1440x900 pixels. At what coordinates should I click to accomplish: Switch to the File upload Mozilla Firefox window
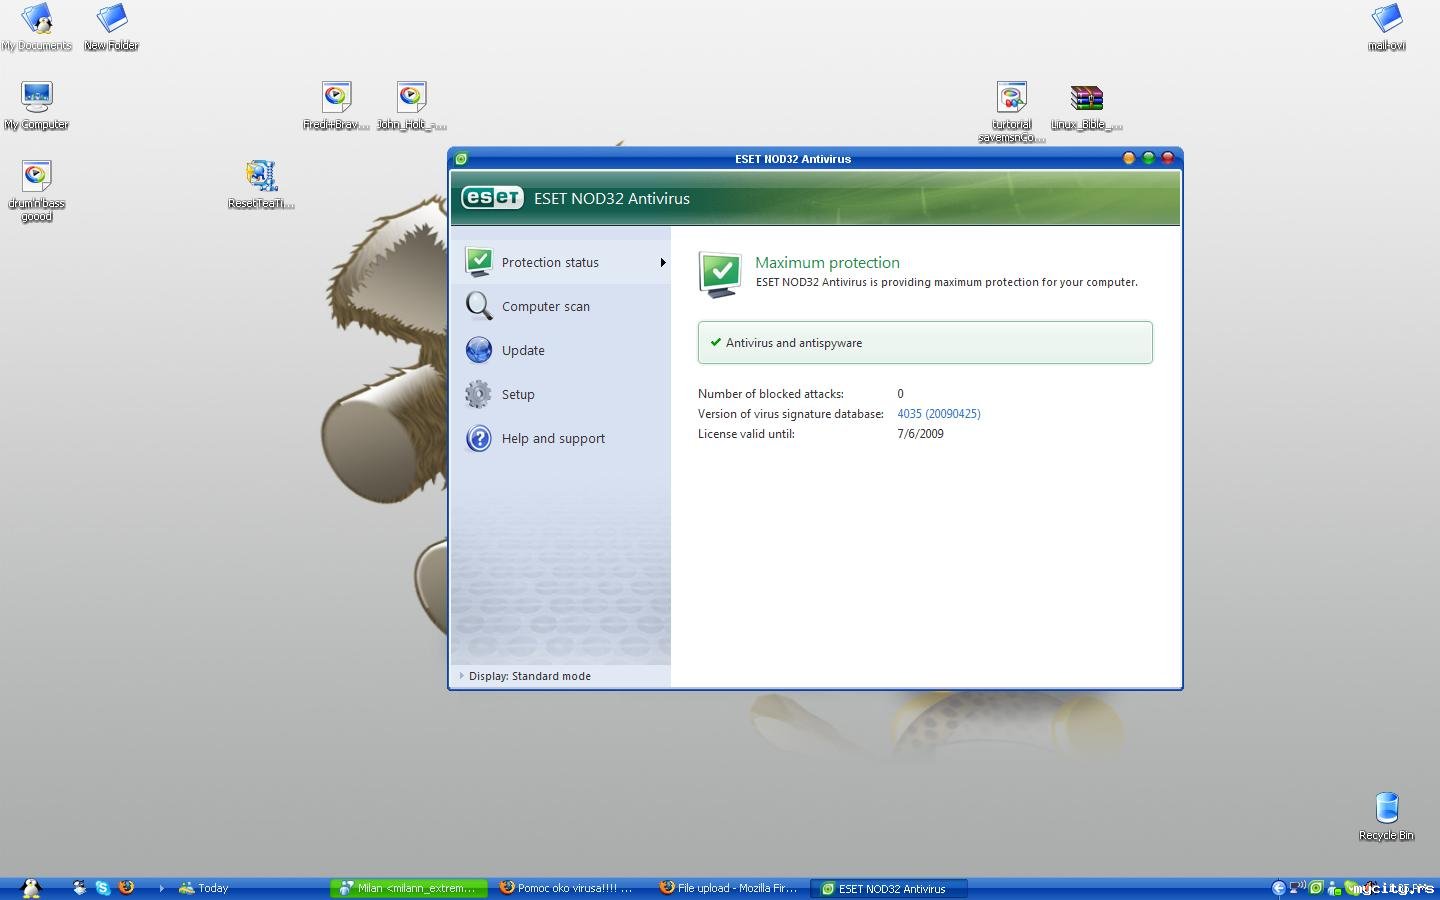[729, 888]
